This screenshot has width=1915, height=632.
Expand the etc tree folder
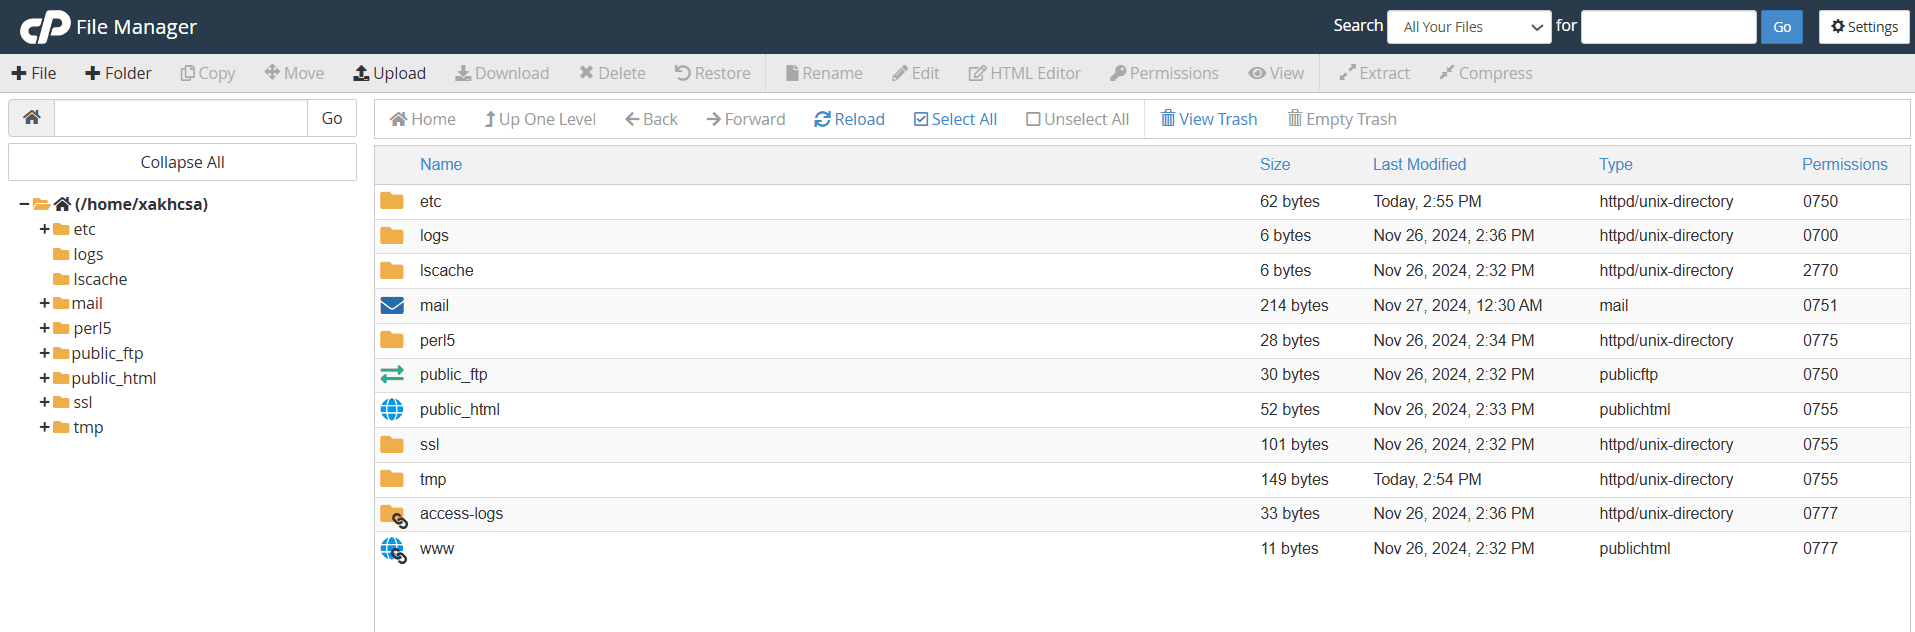44,229
